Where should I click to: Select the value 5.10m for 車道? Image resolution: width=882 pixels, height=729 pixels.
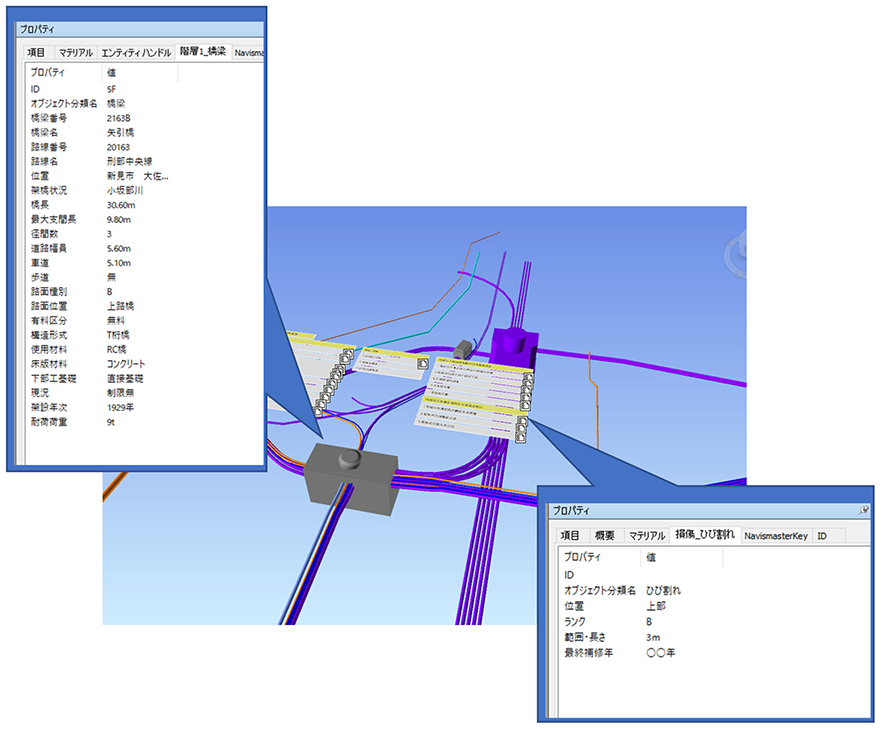click(x=119, y=263)
